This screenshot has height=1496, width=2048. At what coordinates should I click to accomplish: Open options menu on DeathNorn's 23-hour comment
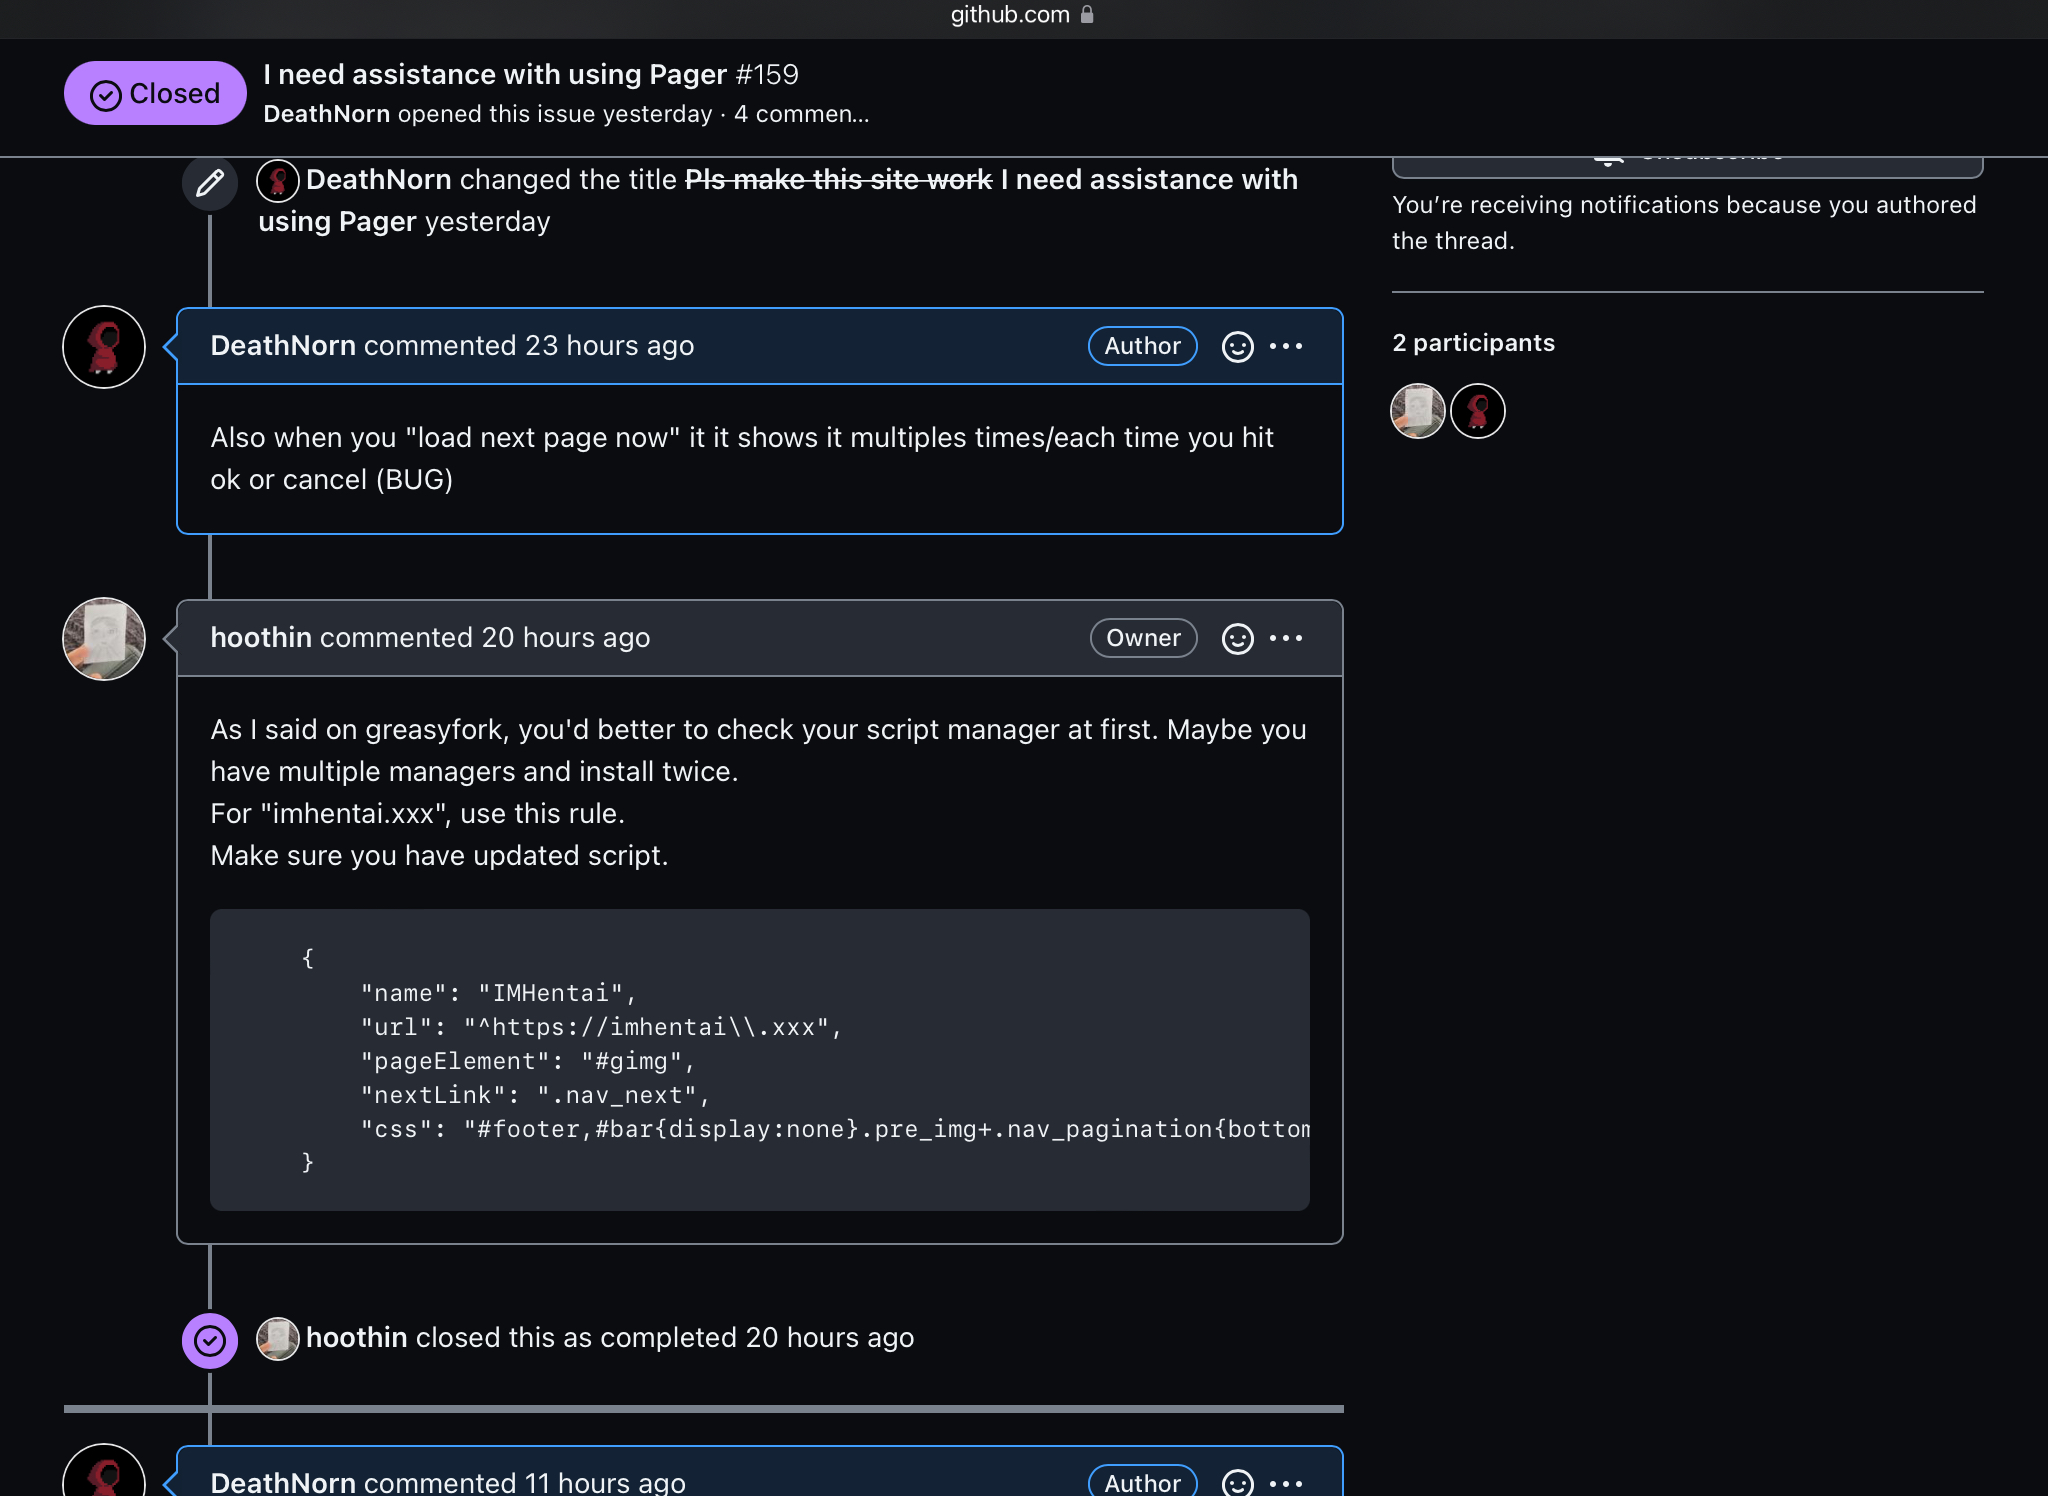(x=1286, y=346)
